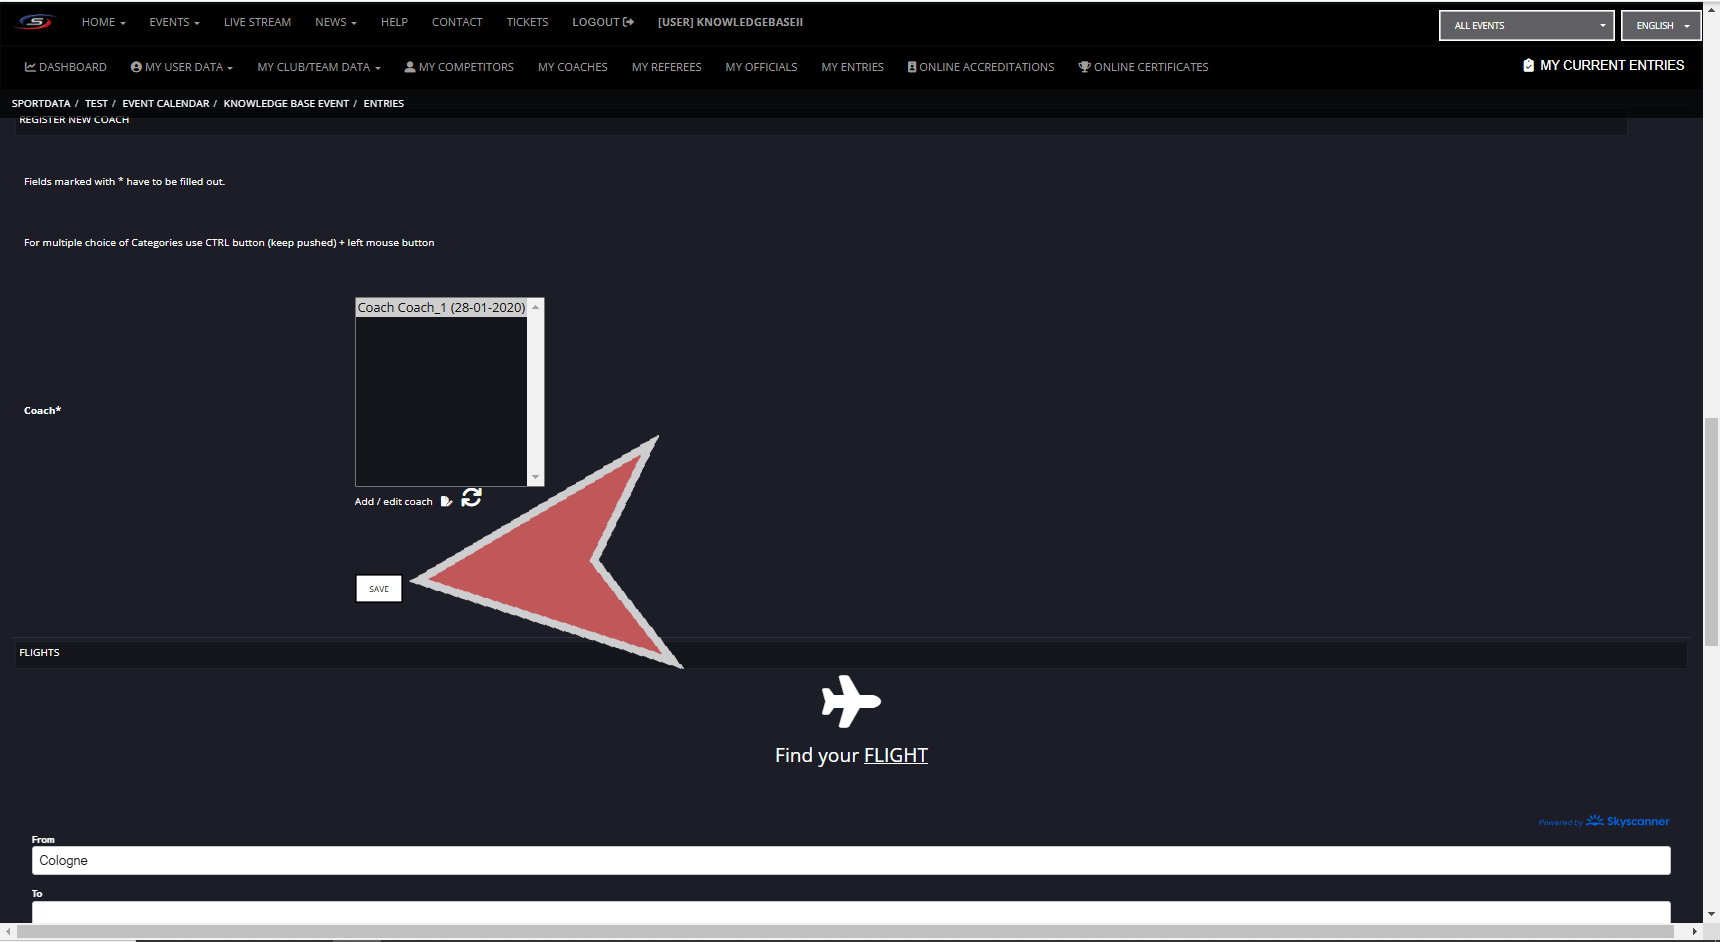Screen dimensions: 1721x942
Task: Open Online Certificates trophy item
Action: tap(1143, 67)
